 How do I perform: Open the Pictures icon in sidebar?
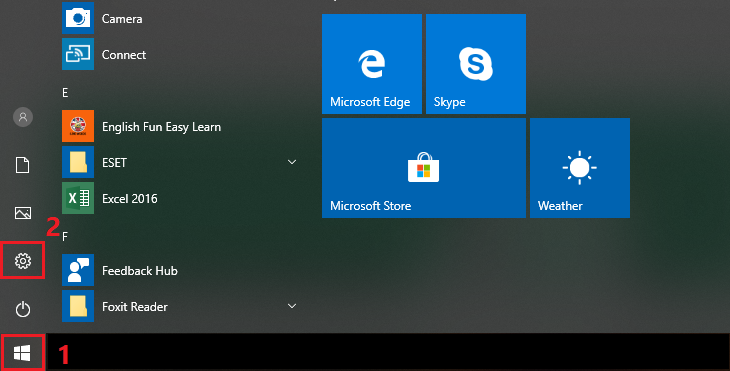[x=23, y=213]
